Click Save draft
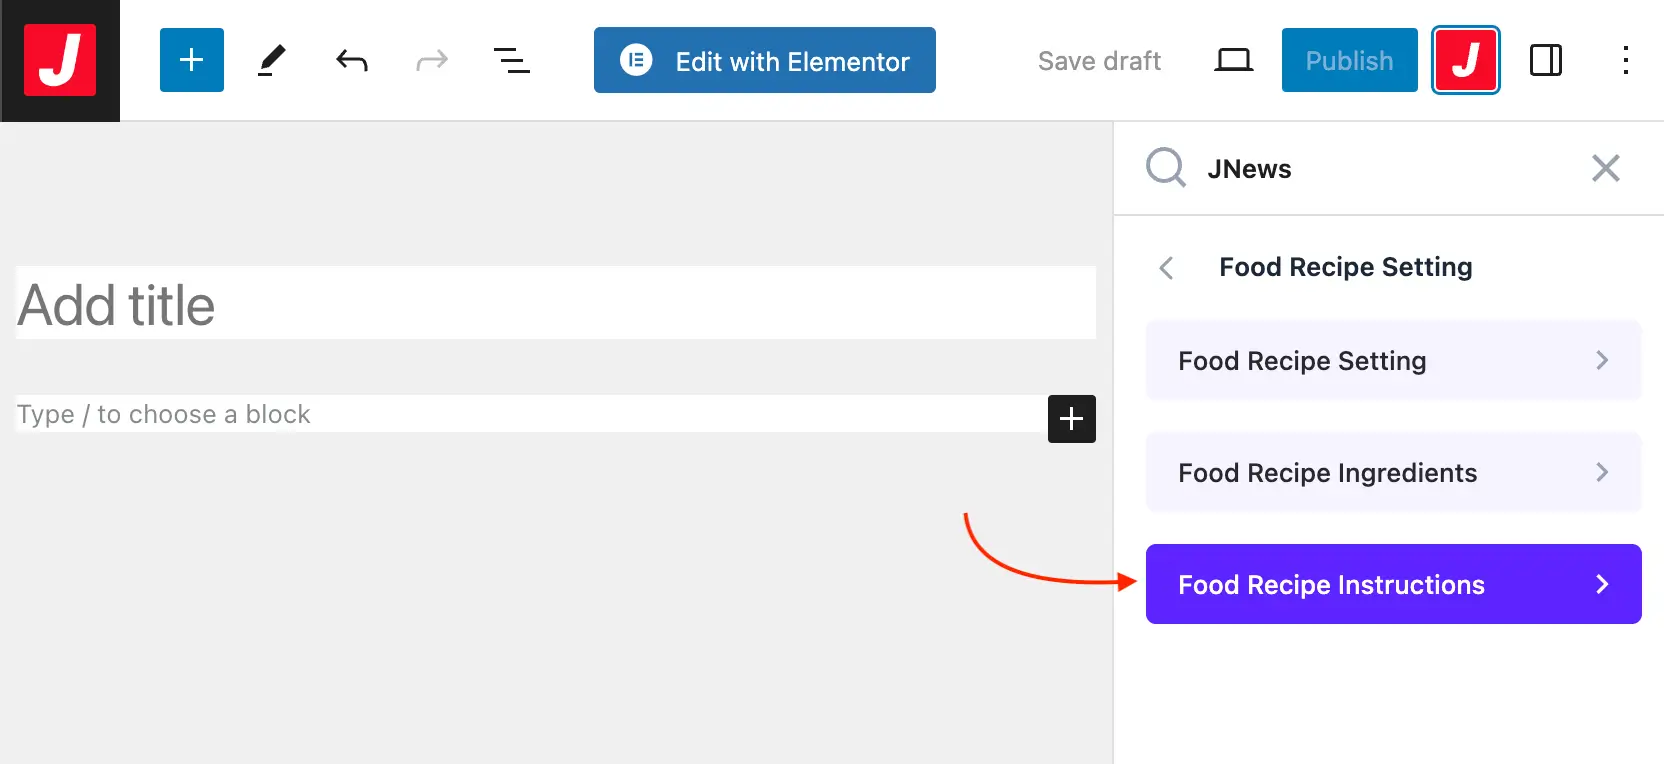Screen dimensions: 1664x764 [x=1099, y=61]
